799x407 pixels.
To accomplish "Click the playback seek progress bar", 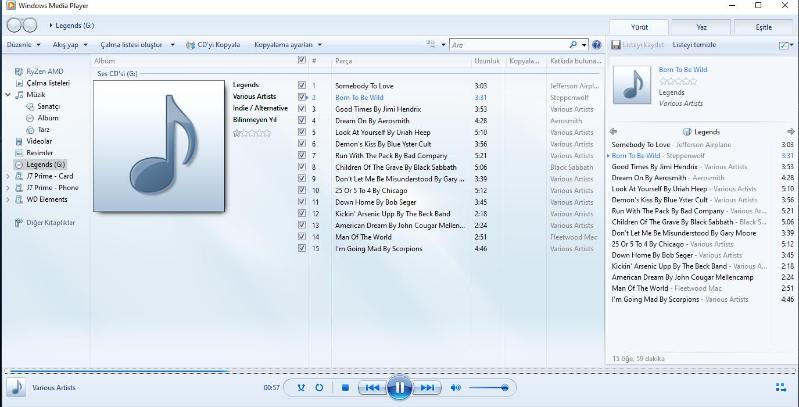I will (400, 371).
